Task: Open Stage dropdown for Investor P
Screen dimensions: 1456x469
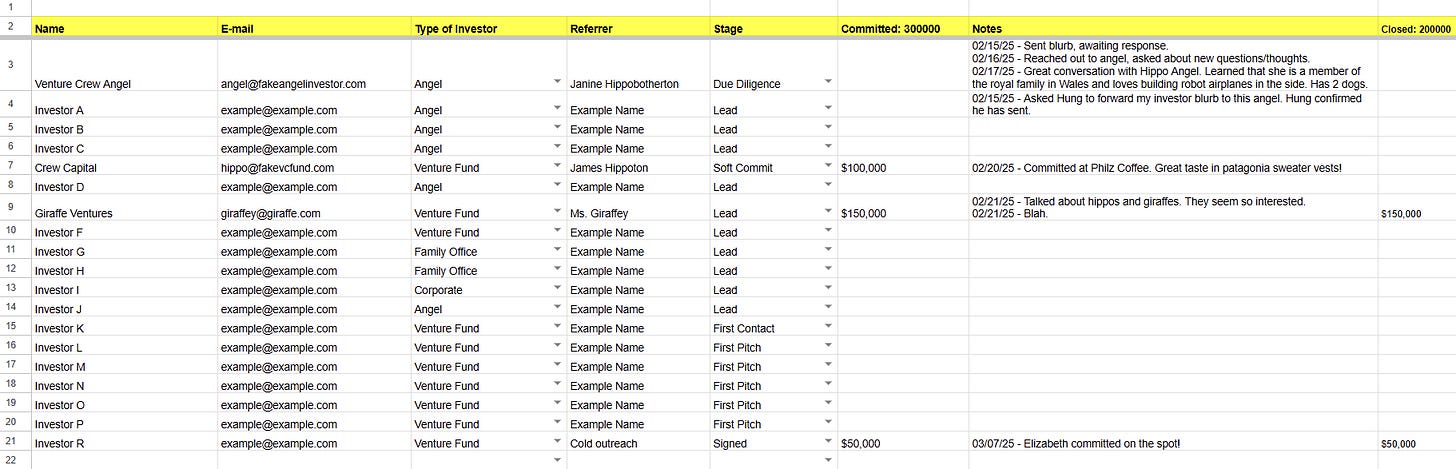Action: point(828,423)
